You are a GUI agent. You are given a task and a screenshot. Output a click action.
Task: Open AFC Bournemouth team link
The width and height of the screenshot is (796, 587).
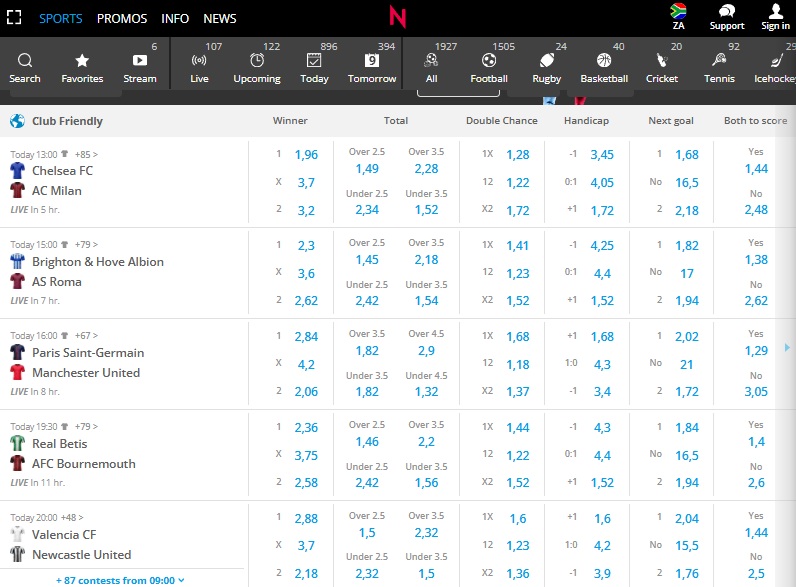point(84,464)
